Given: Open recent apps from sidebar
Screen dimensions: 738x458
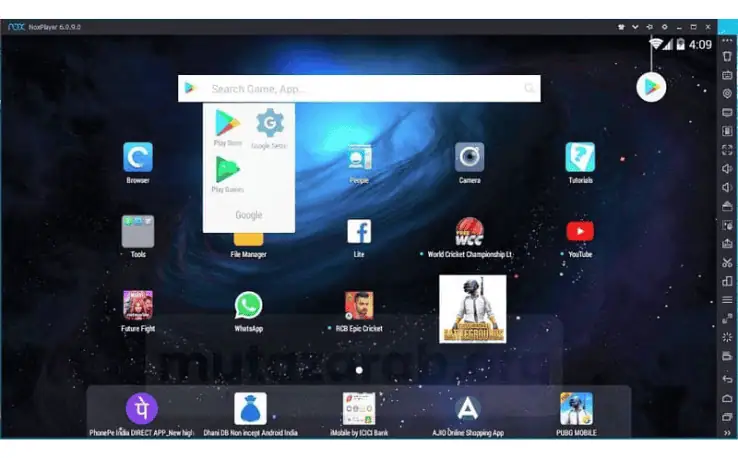Looking at the screenshot, I should pos(727,417).
